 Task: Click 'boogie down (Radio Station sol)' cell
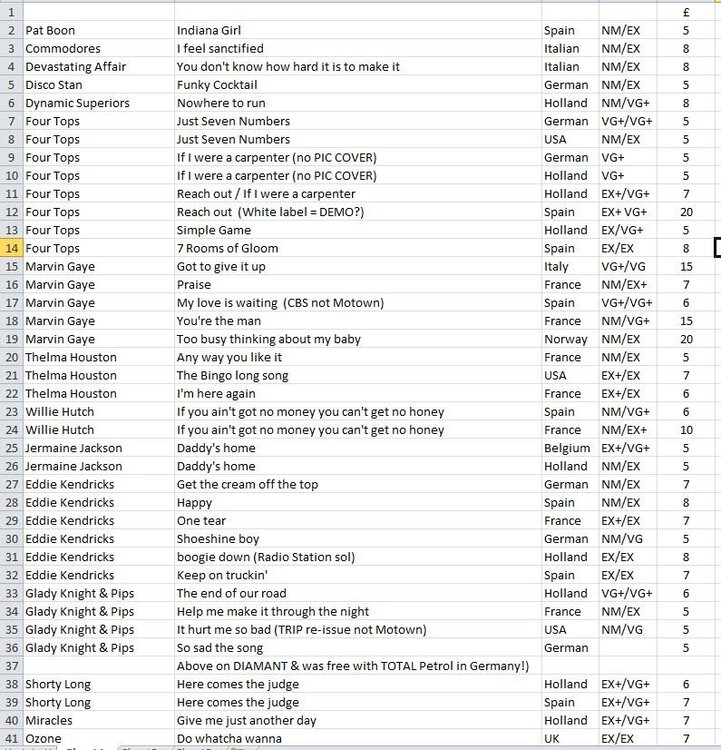tap(358, 557)
